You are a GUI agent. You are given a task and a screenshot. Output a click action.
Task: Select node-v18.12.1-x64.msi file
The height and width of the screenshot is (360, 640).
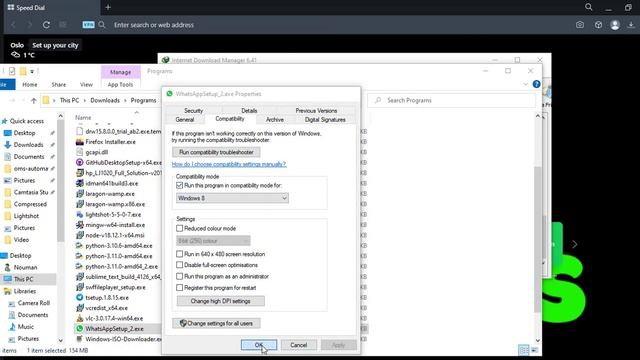point(115,235)
